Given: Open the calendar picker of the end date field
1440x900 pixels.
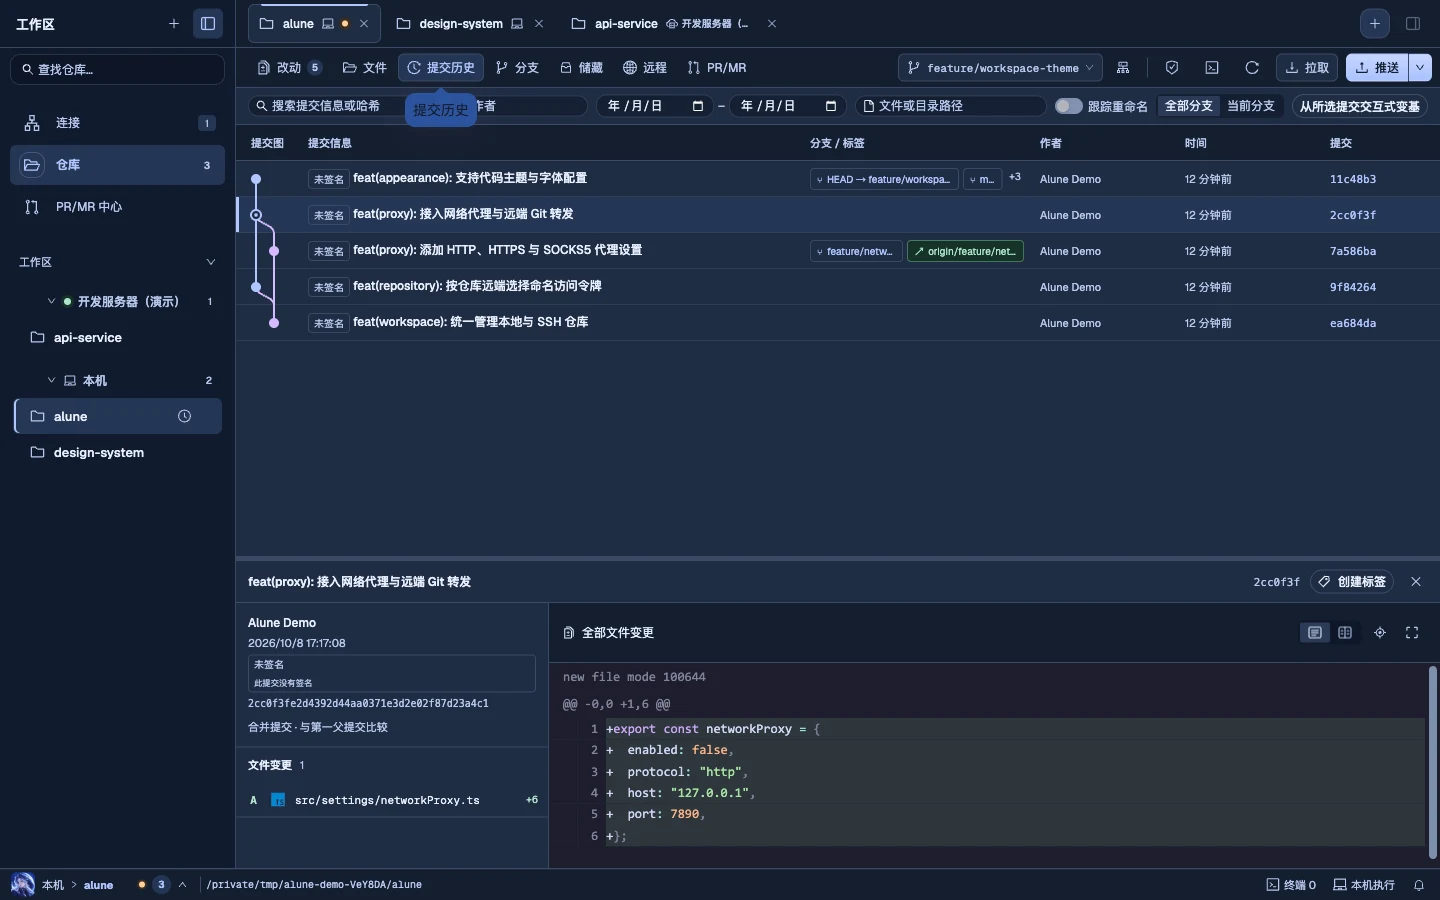Looking at the screenshot, I should pyautogui.click(x=831, y=106).
